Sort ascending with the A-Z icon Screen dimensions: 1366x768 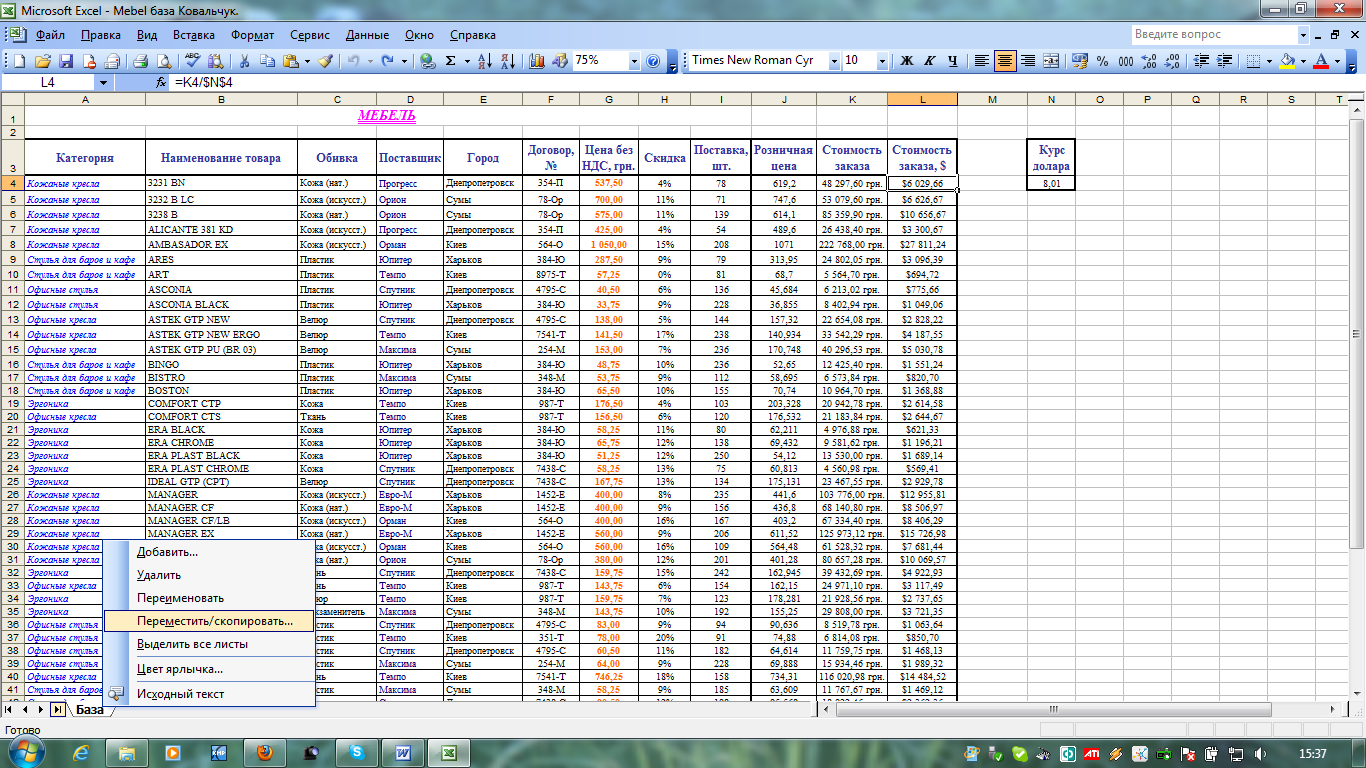(485, 61)
